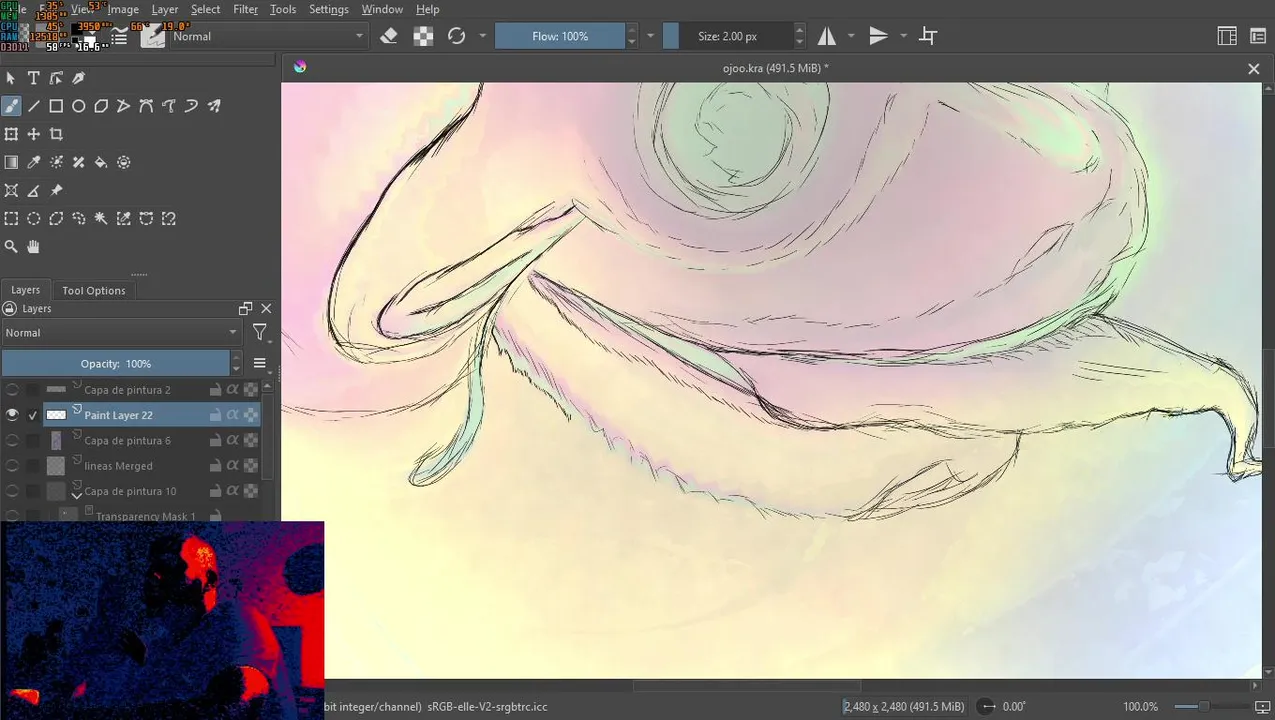Toggle alpha inherit on Capa de pintura 6
The height and width of the screenshot is (720, 1275).
[232, 440]
